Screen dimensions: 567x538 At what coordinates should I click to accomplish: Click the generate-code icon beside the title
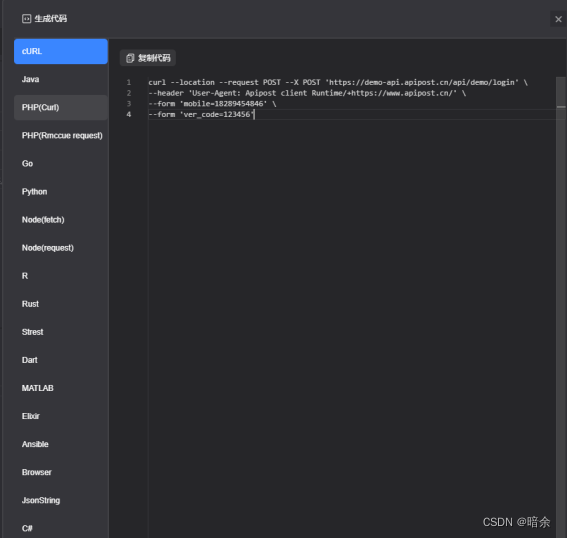pos(26,19)
